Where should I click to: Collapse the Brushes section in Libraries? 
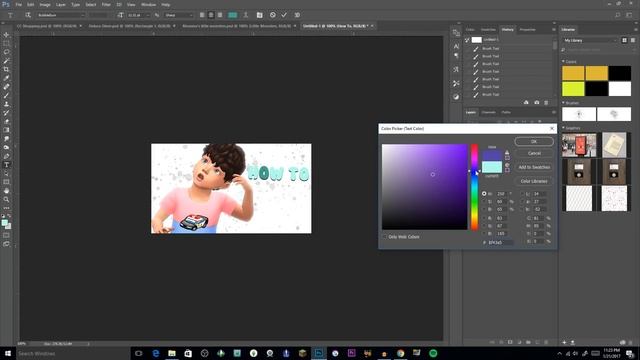point(564,103)
